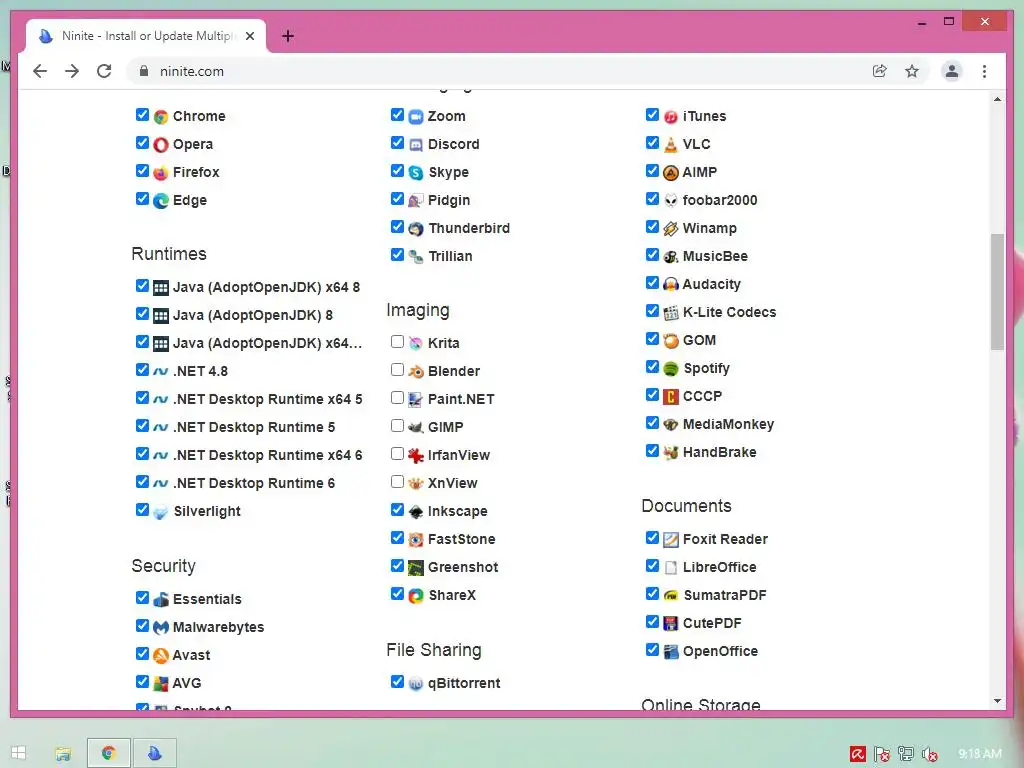
Task: Click the Spotify app icon
Action: click(671, 368)
